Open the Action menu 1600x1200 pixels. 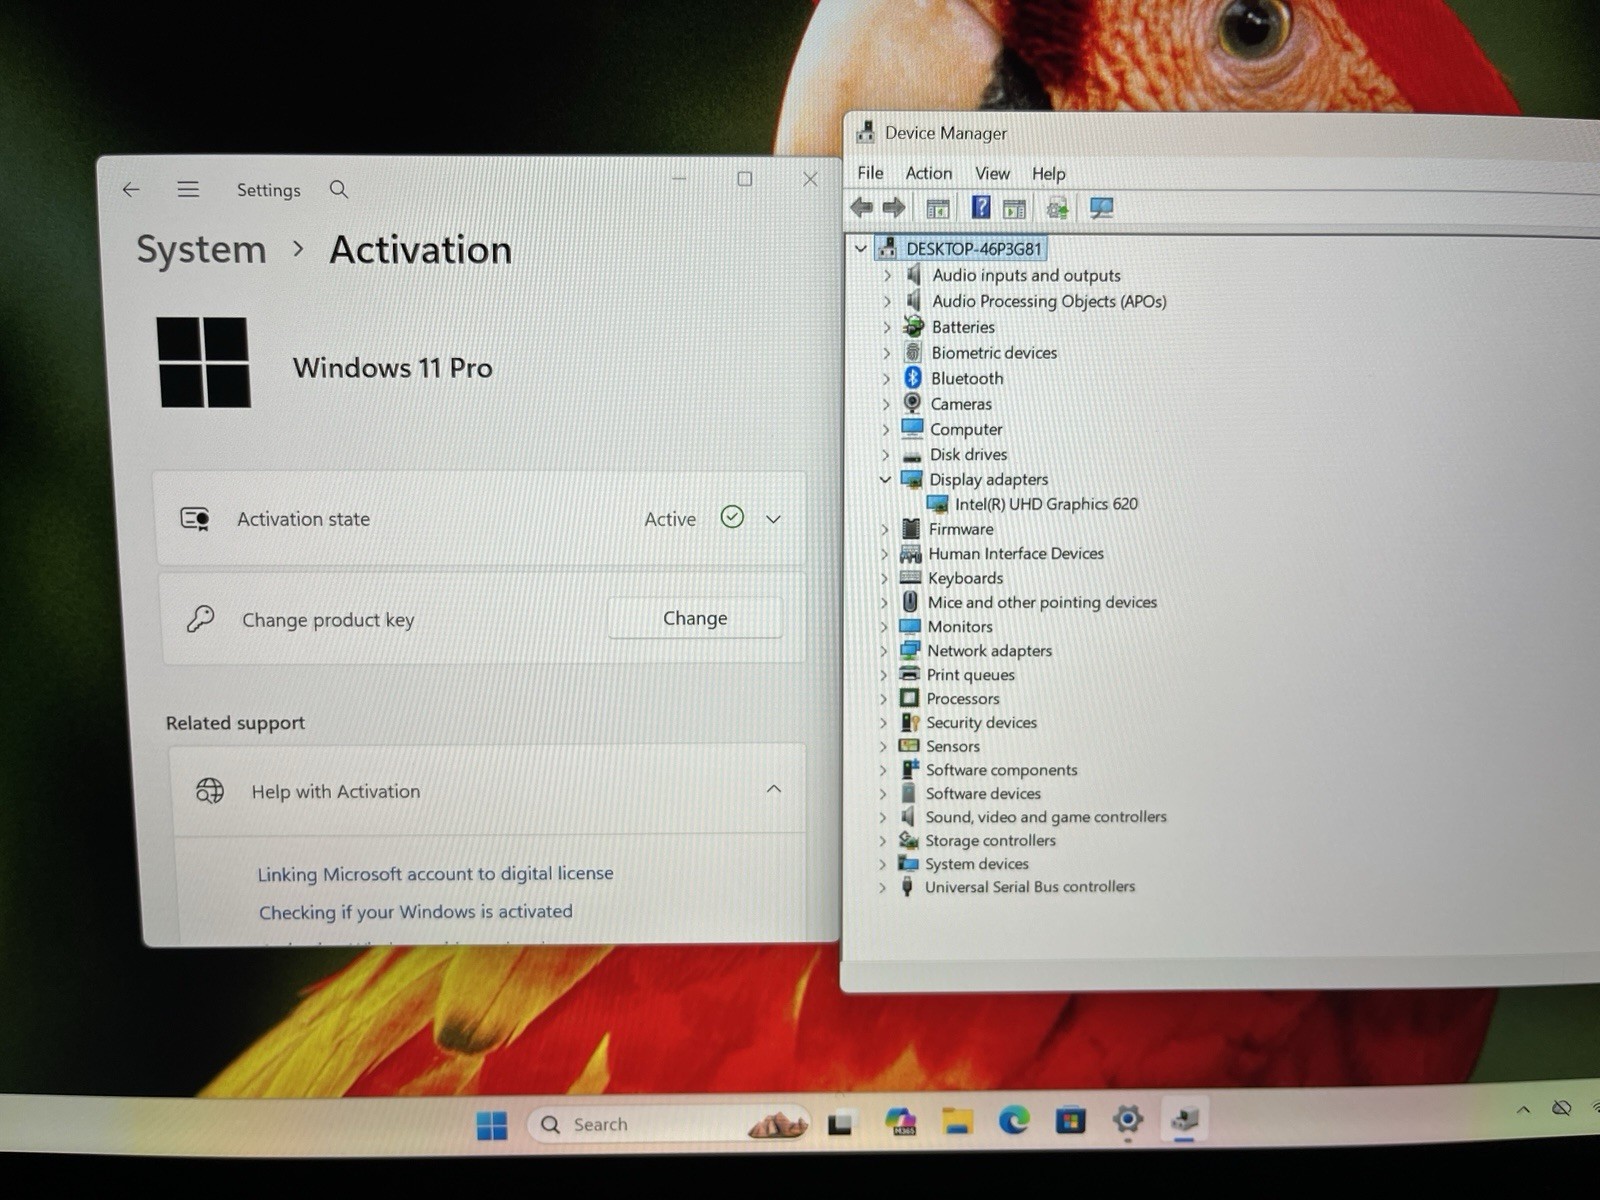[928, 173]
